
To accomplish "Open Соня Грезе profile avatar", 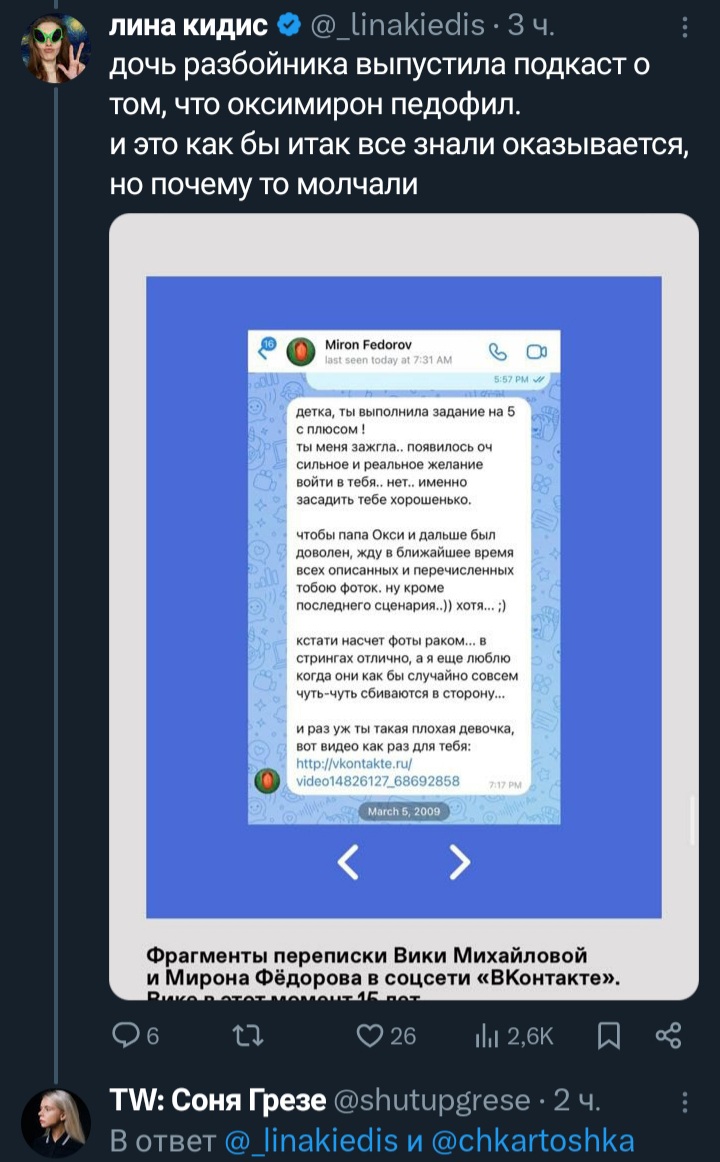I will pos(56,1122).
